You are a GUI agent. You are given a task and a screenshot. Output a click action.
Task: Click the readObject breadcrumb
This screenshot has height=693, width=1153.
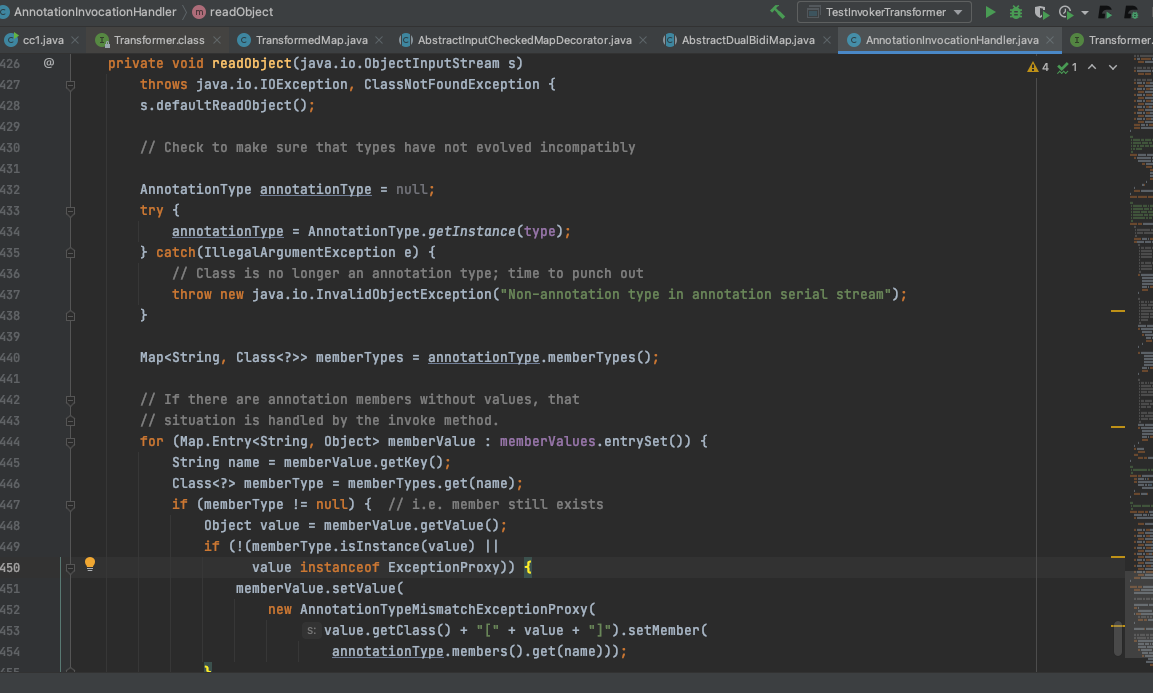click(x=241, y=12)
